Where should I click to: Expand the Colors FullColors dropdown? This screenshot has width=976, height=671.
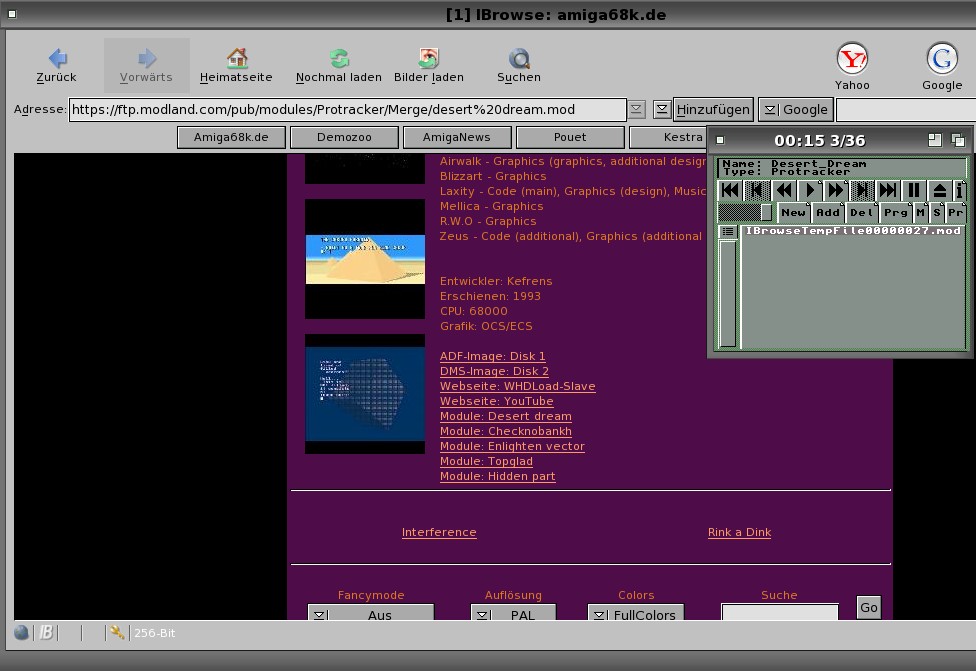[636, 612]
